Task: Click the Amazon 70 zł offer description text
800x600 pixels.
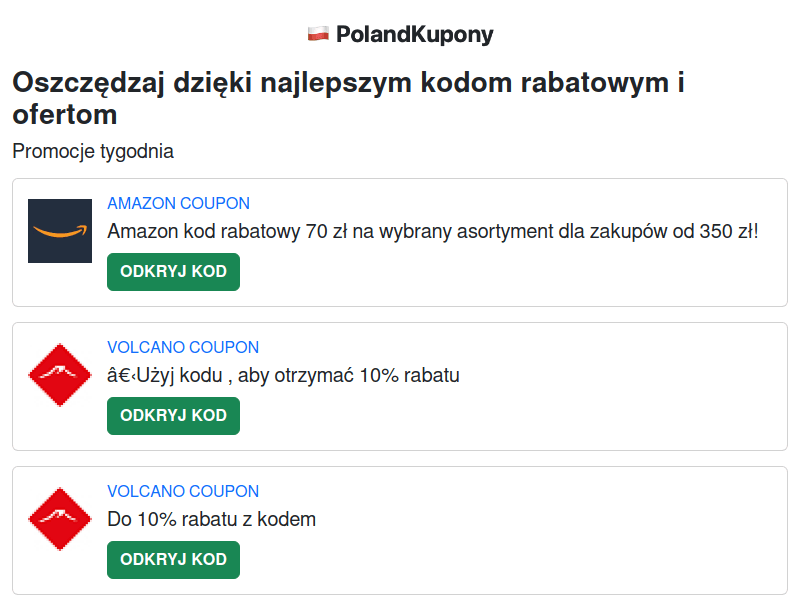Action: point(431,232)
